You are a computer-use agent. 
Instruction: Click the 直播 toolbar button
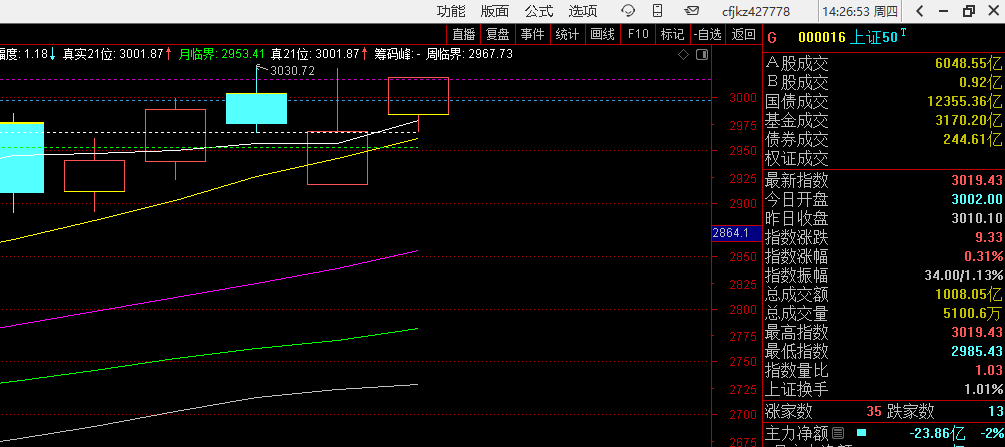(463, 35)
